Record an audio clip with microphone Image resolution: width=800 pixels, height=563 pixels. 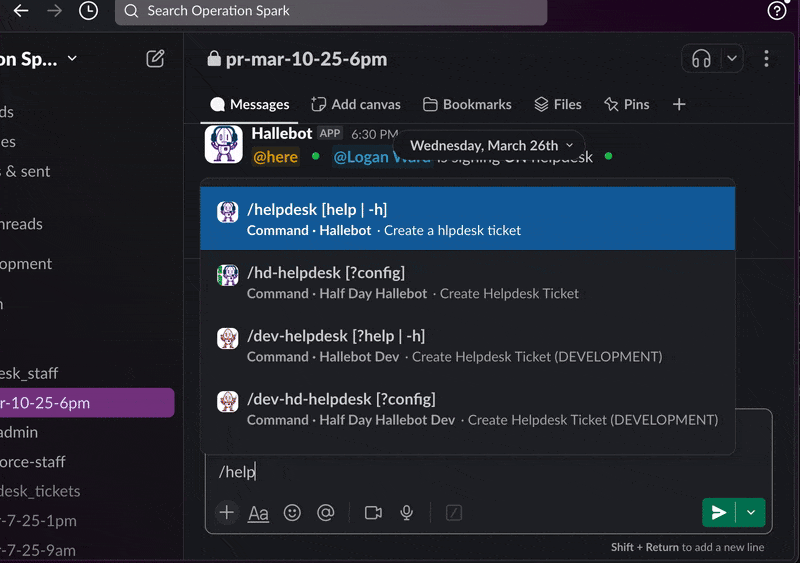click(x=406, y=512)
